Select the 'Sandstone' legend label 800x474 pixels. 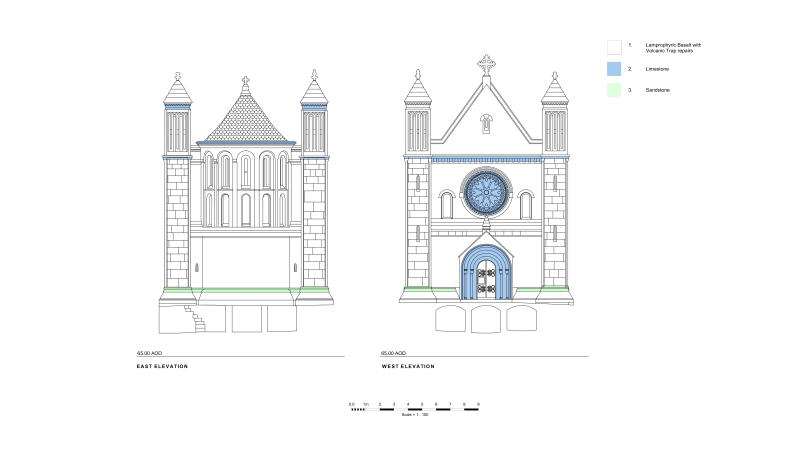pos(658,90)
